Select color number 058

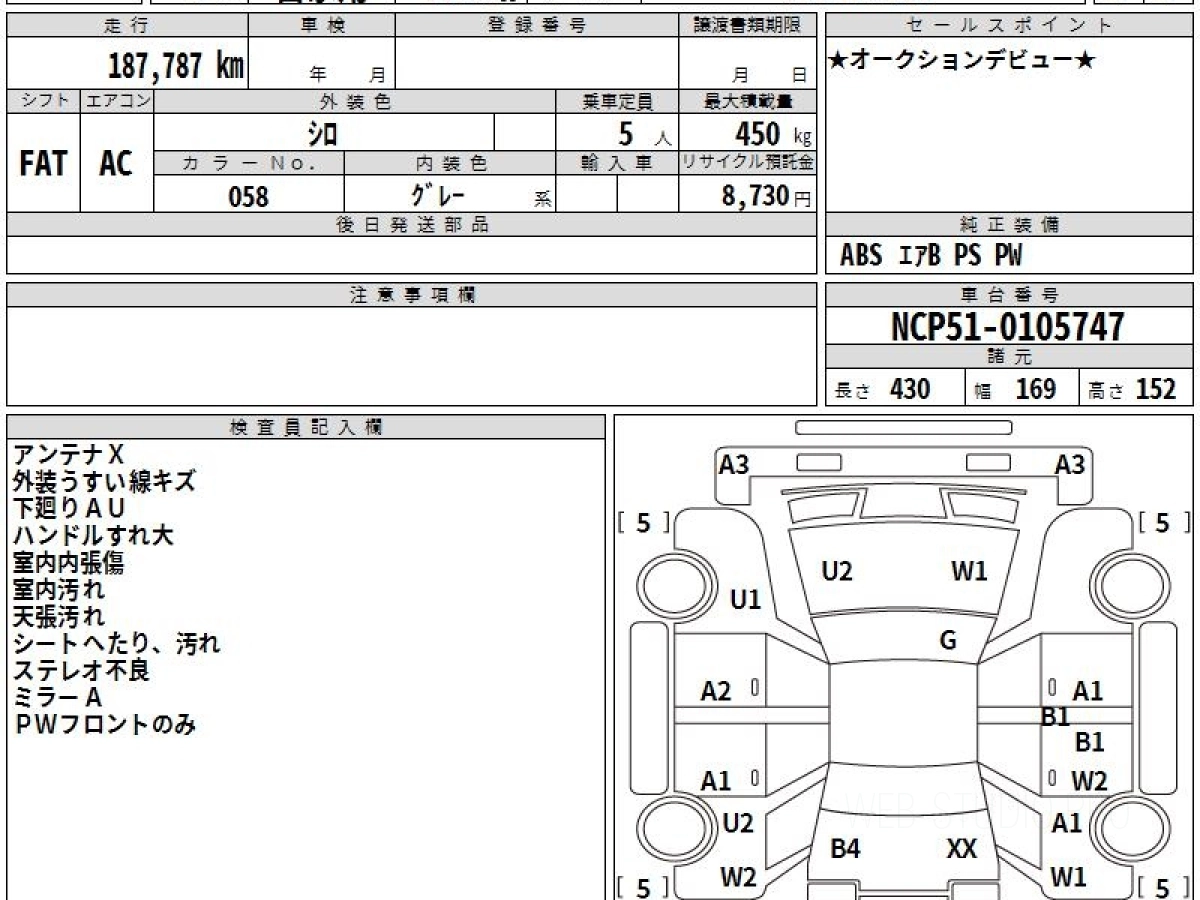tap(249, 196)
